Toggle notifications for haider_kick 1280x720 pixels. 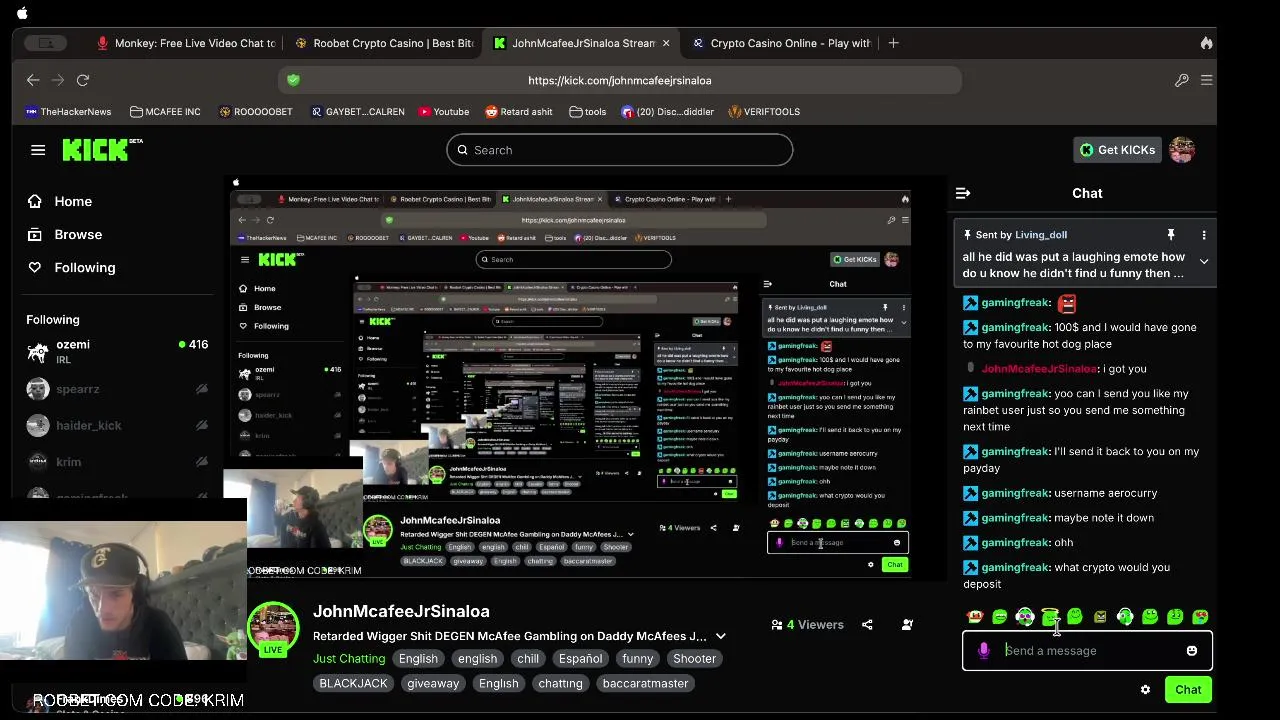(x=201, y=425)
